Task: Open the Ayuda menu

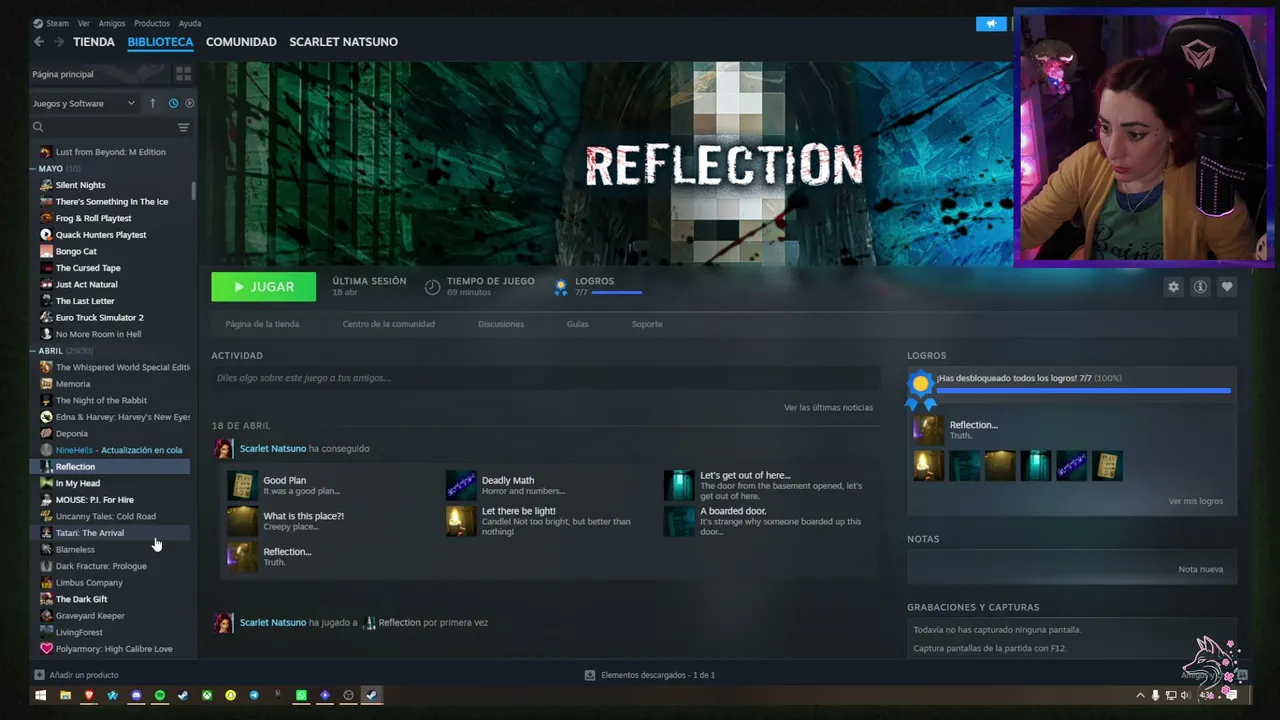Action: tap(190, 23)
